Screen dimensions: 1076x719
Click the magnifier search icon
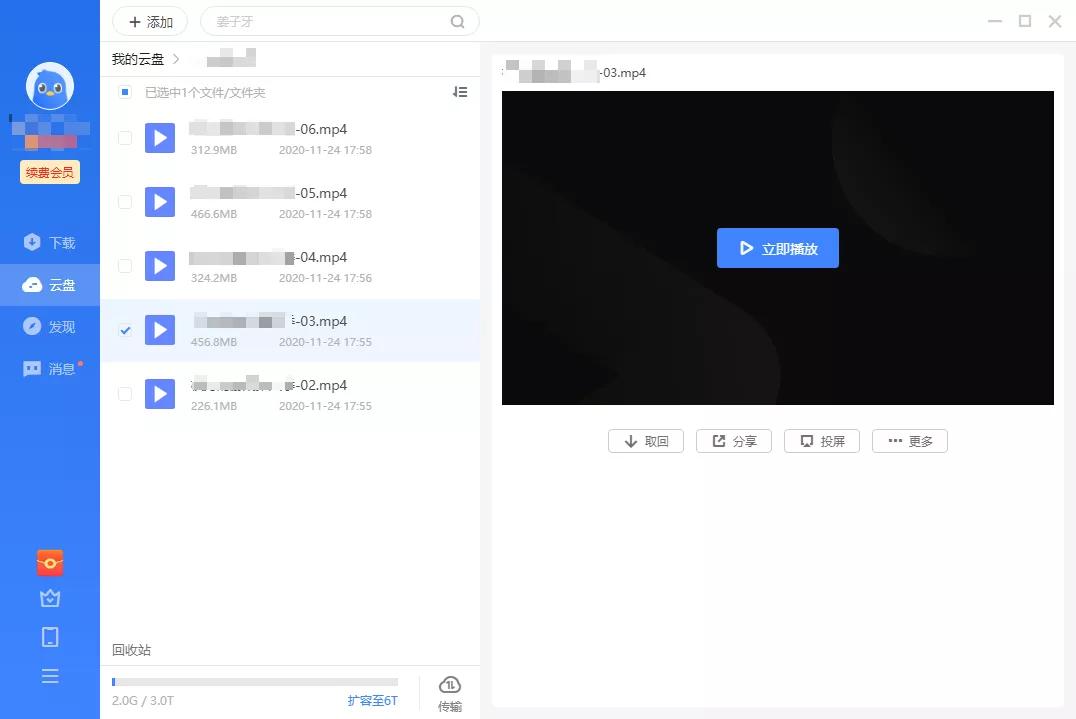(x=457, y=22)
